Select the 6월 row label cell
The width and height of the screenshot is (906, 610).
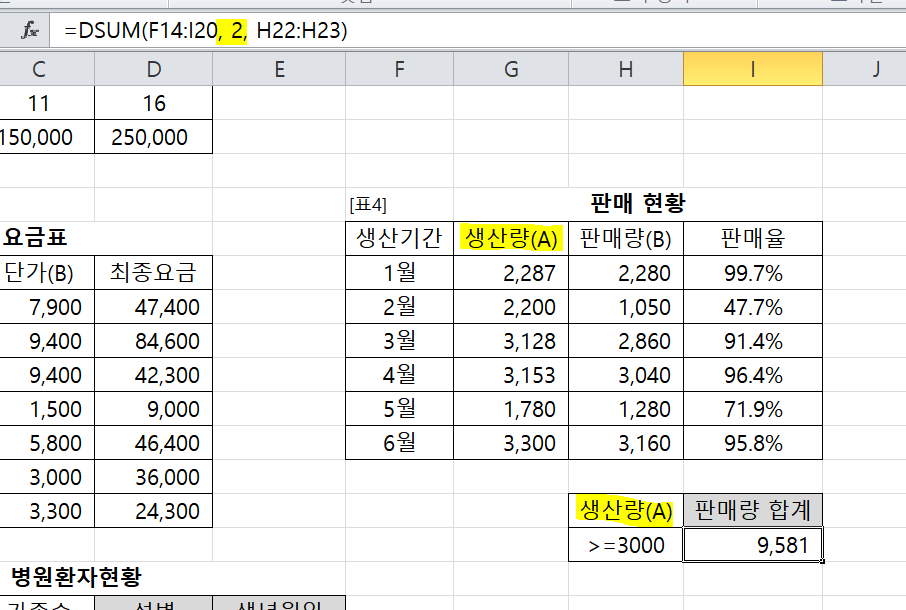[399, 442]
